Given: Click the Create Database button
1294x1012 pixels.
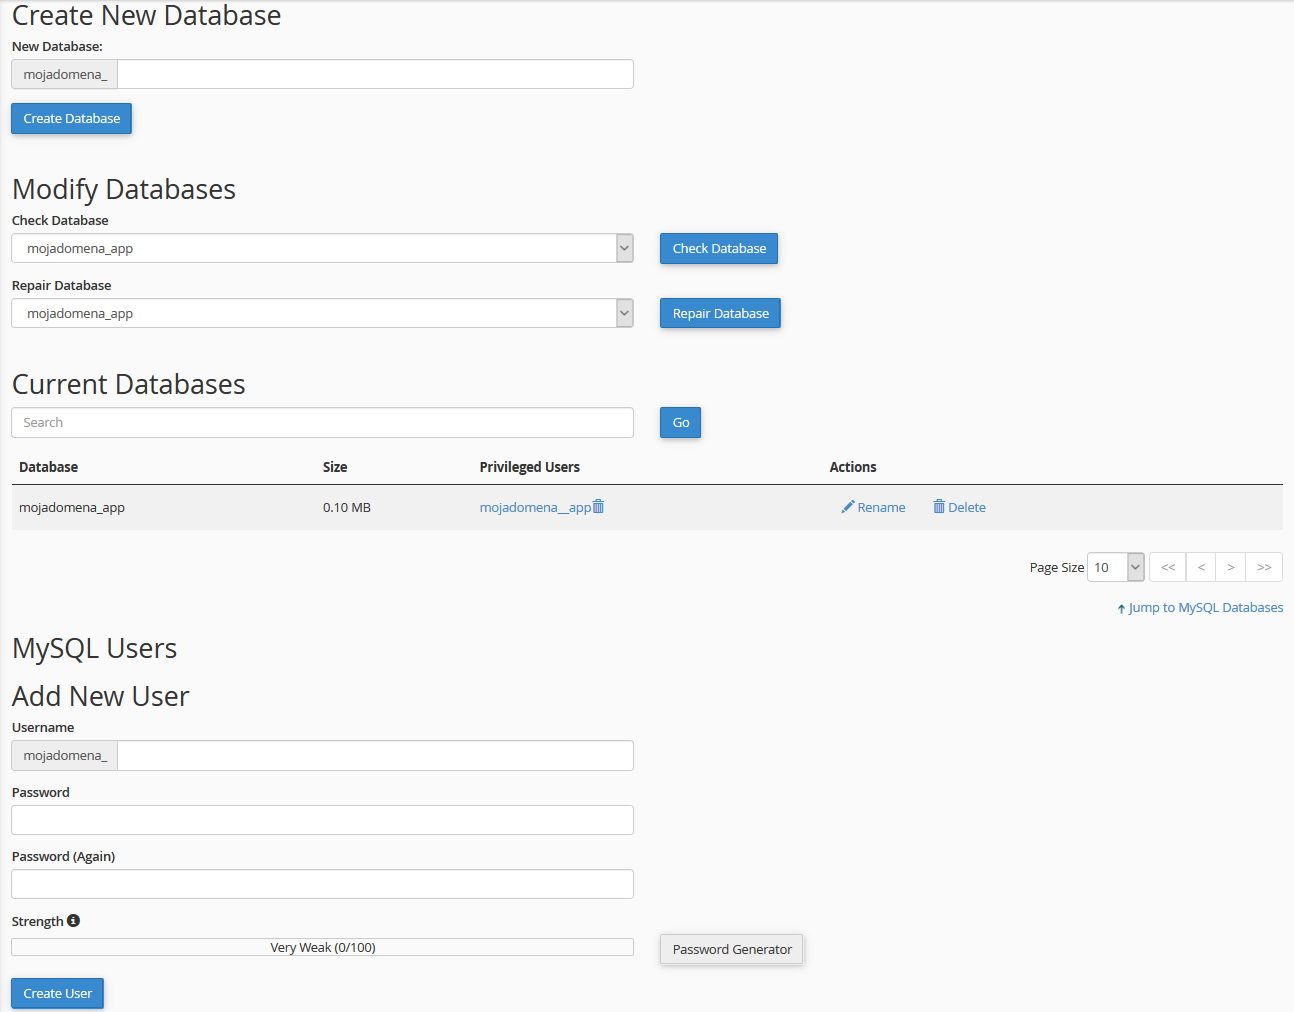Looking at the screenshot, I should (x=71, y=118).
